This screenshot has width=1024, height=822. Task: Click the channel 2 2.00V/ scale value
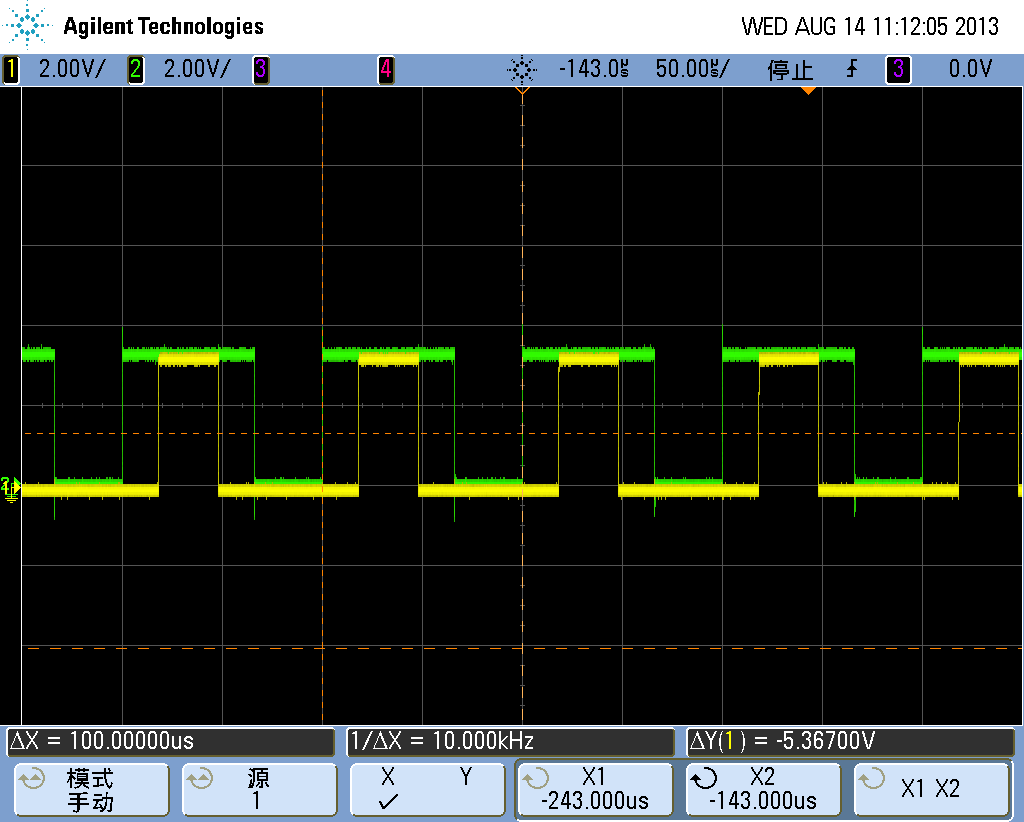click(x=197, y=69)
